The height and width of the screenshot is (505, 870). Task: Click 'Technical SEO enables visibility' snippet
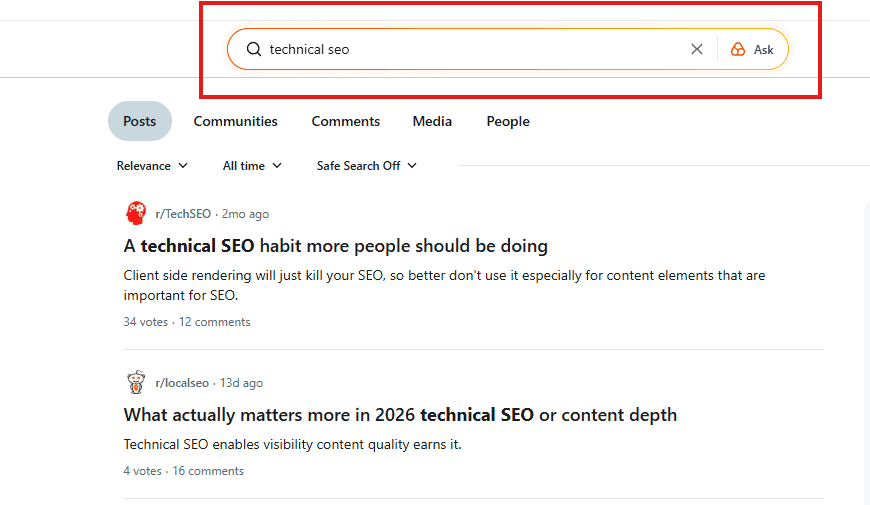coord(292,445)
